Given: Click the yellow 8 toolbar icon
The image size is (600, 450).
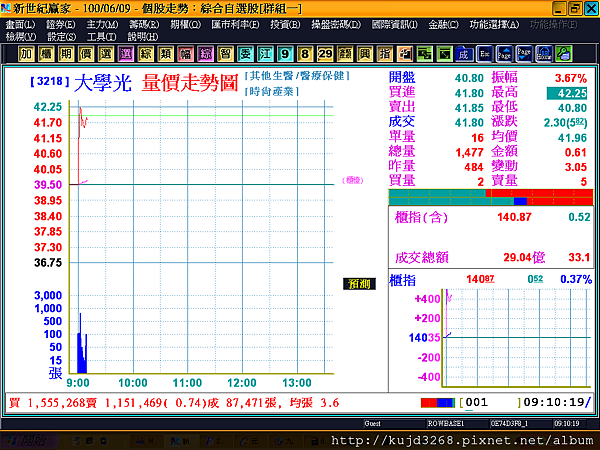Looking at the screenshot, I should click(305, 54).
